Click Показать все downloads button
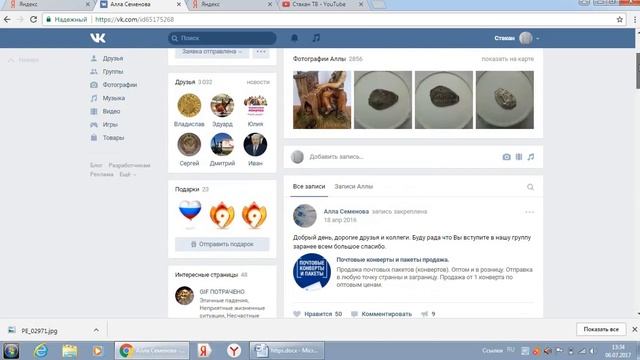This screenshot has height=360, width=640. tap(601, 329)
